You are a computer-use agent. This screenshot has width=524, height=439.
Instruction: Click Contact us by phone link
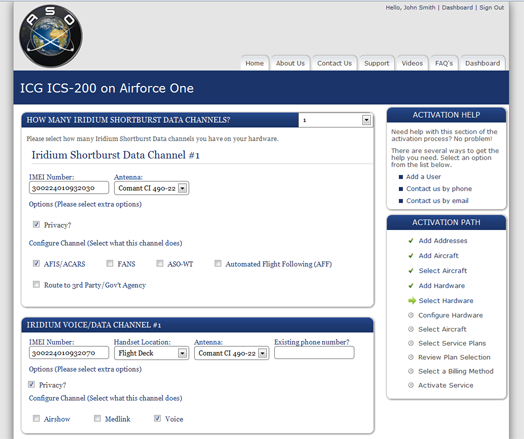[439, 189]
